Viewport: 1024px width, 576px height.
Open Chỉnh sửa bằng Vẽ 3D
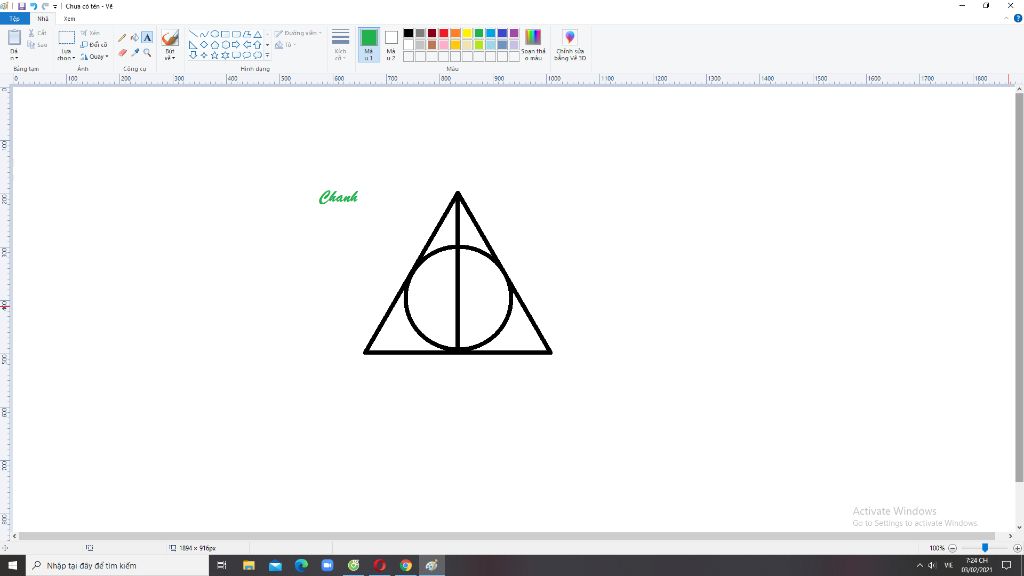(x=570, y=46)
